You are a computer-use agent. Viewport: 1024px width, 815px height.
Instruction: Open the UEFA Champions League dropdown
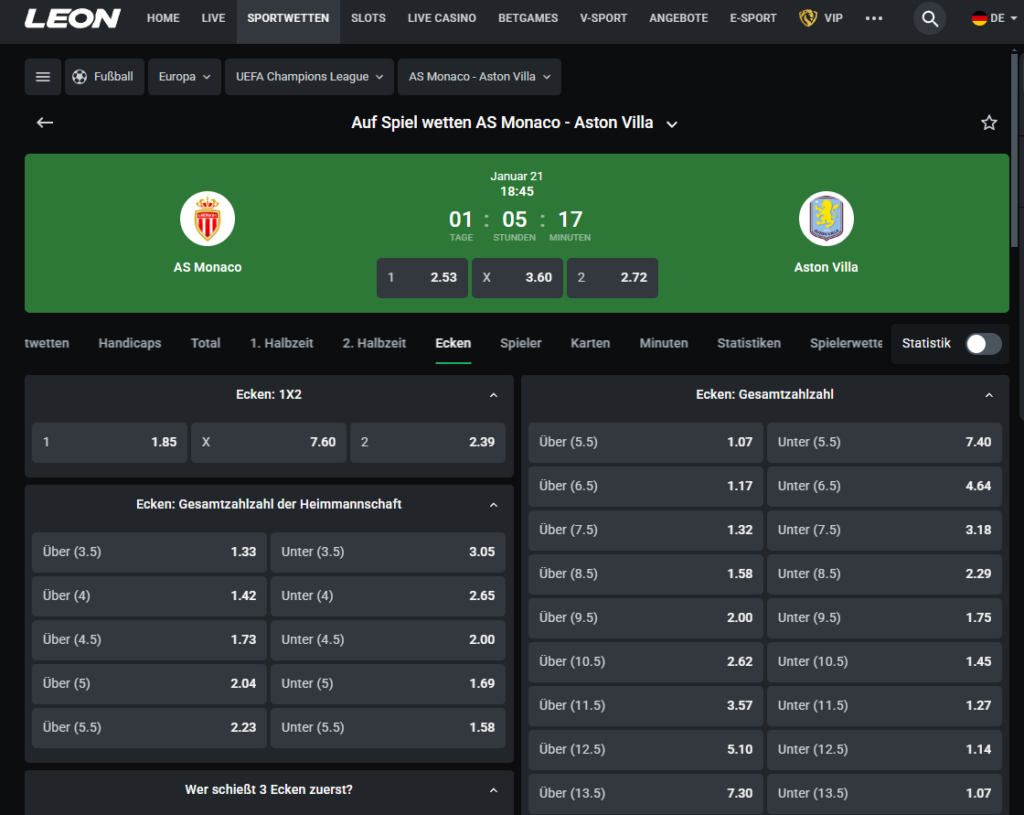point(310,77)
